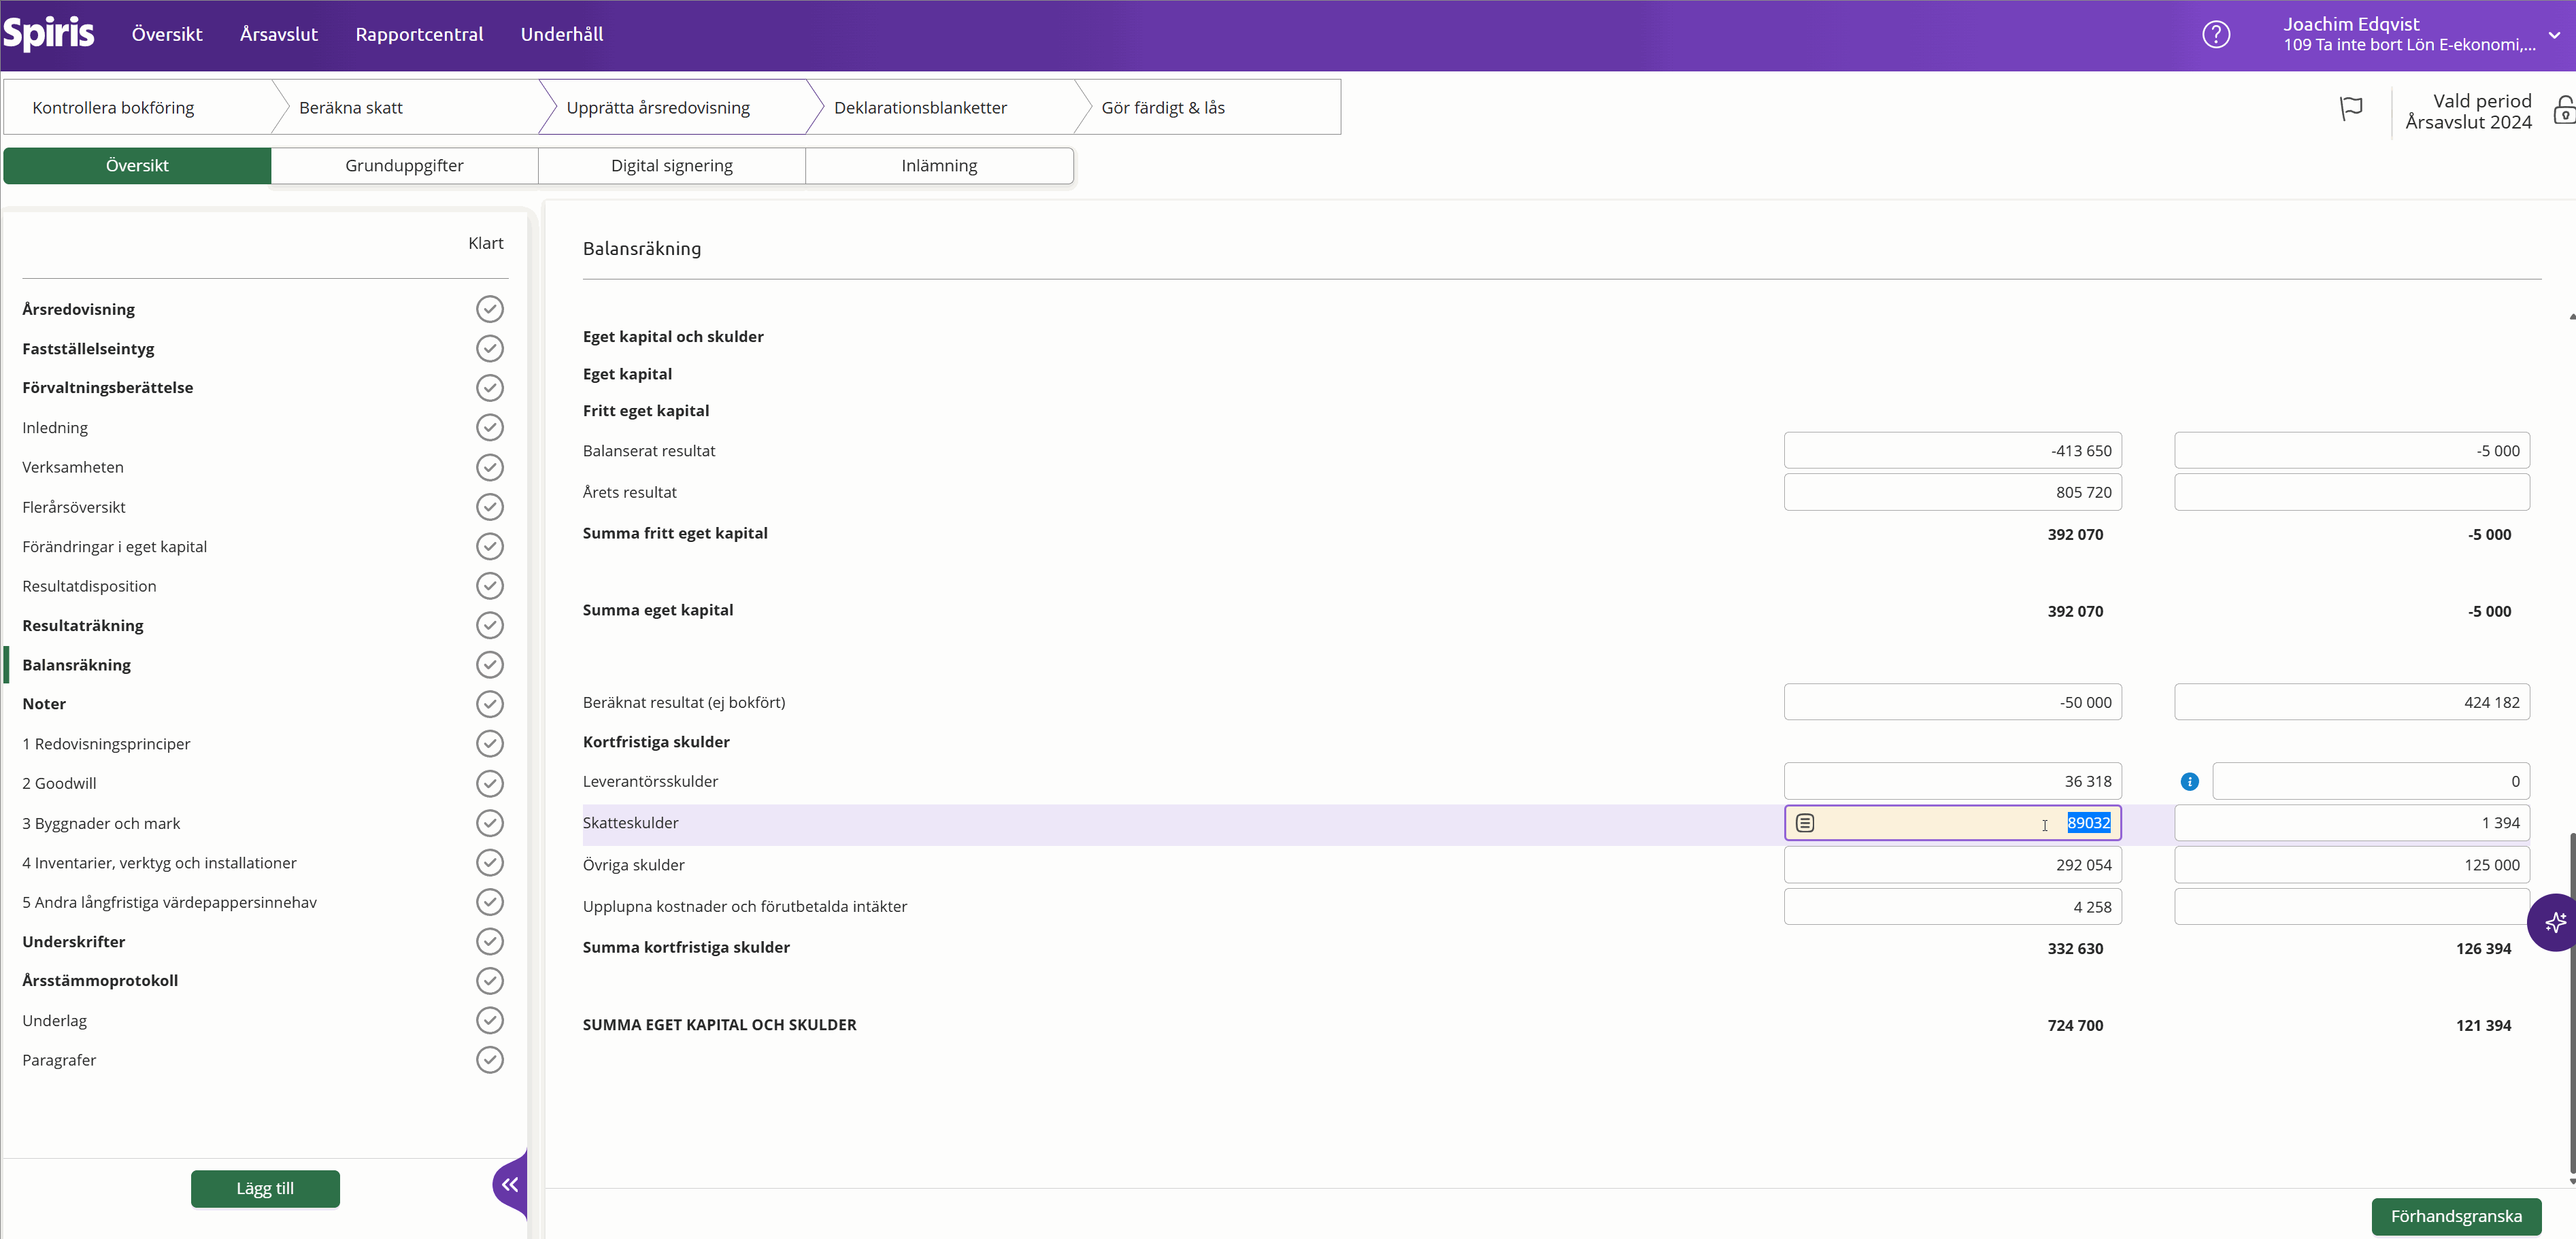
Task: Go to Kontrollera bokföring step
Action: [x=138, y=107]
